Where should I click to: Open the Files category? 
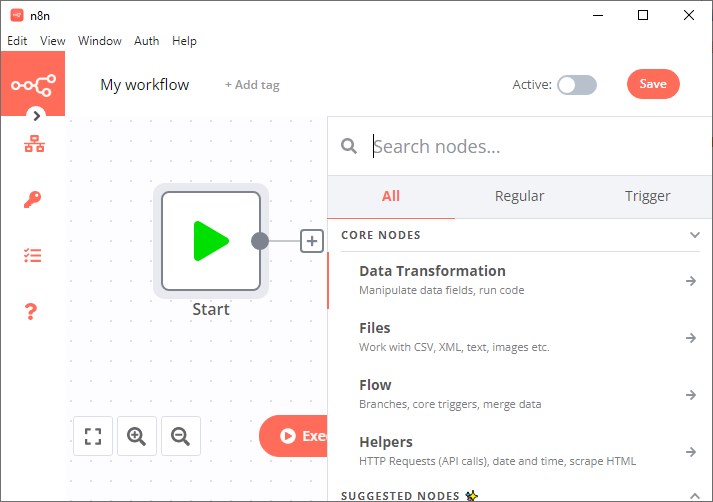pos(519,337)
